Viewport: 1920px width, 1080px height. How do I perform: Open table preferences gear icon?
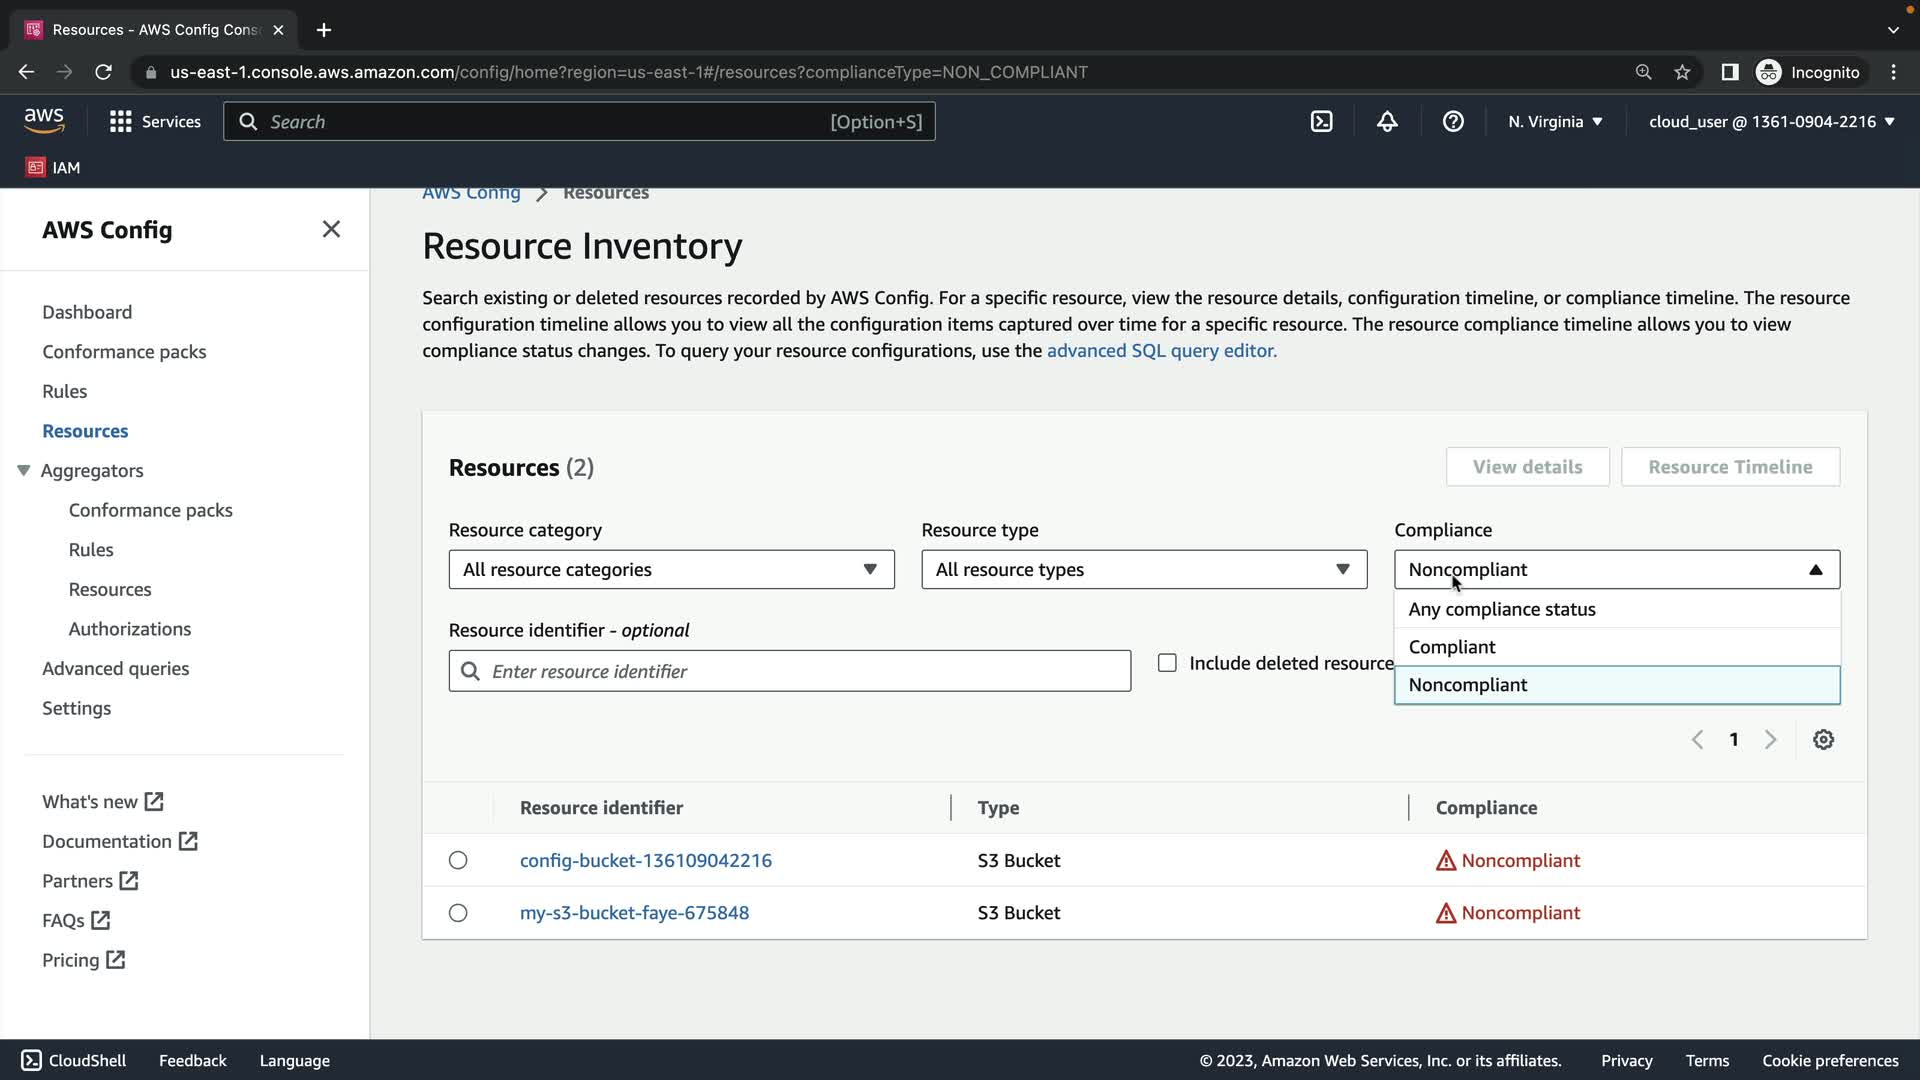[x=1823, y=740]
